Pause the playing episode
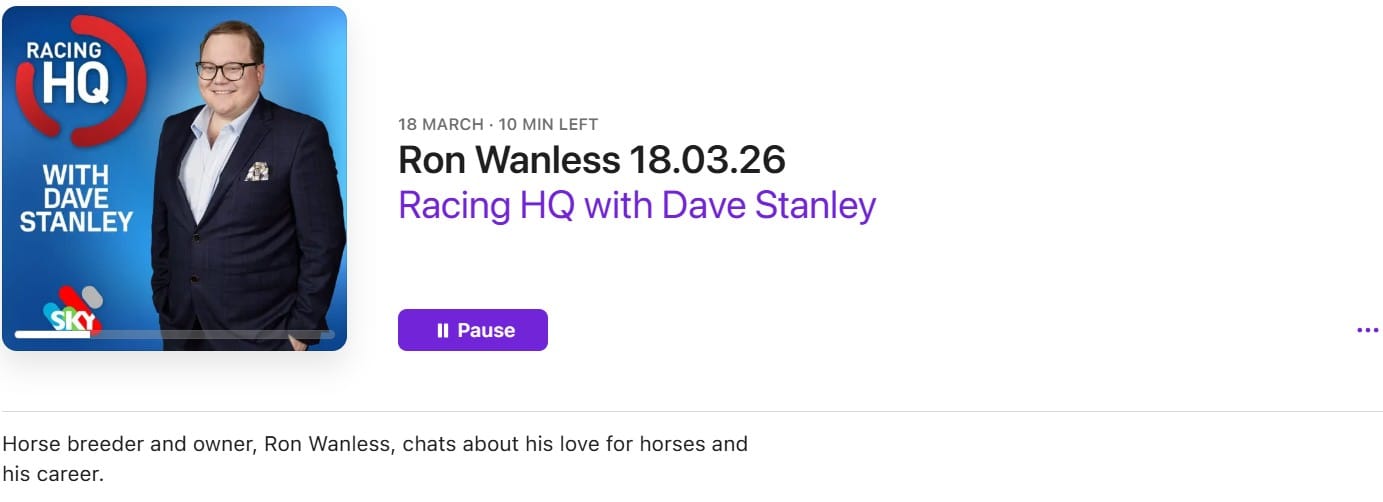 (472, 330)
